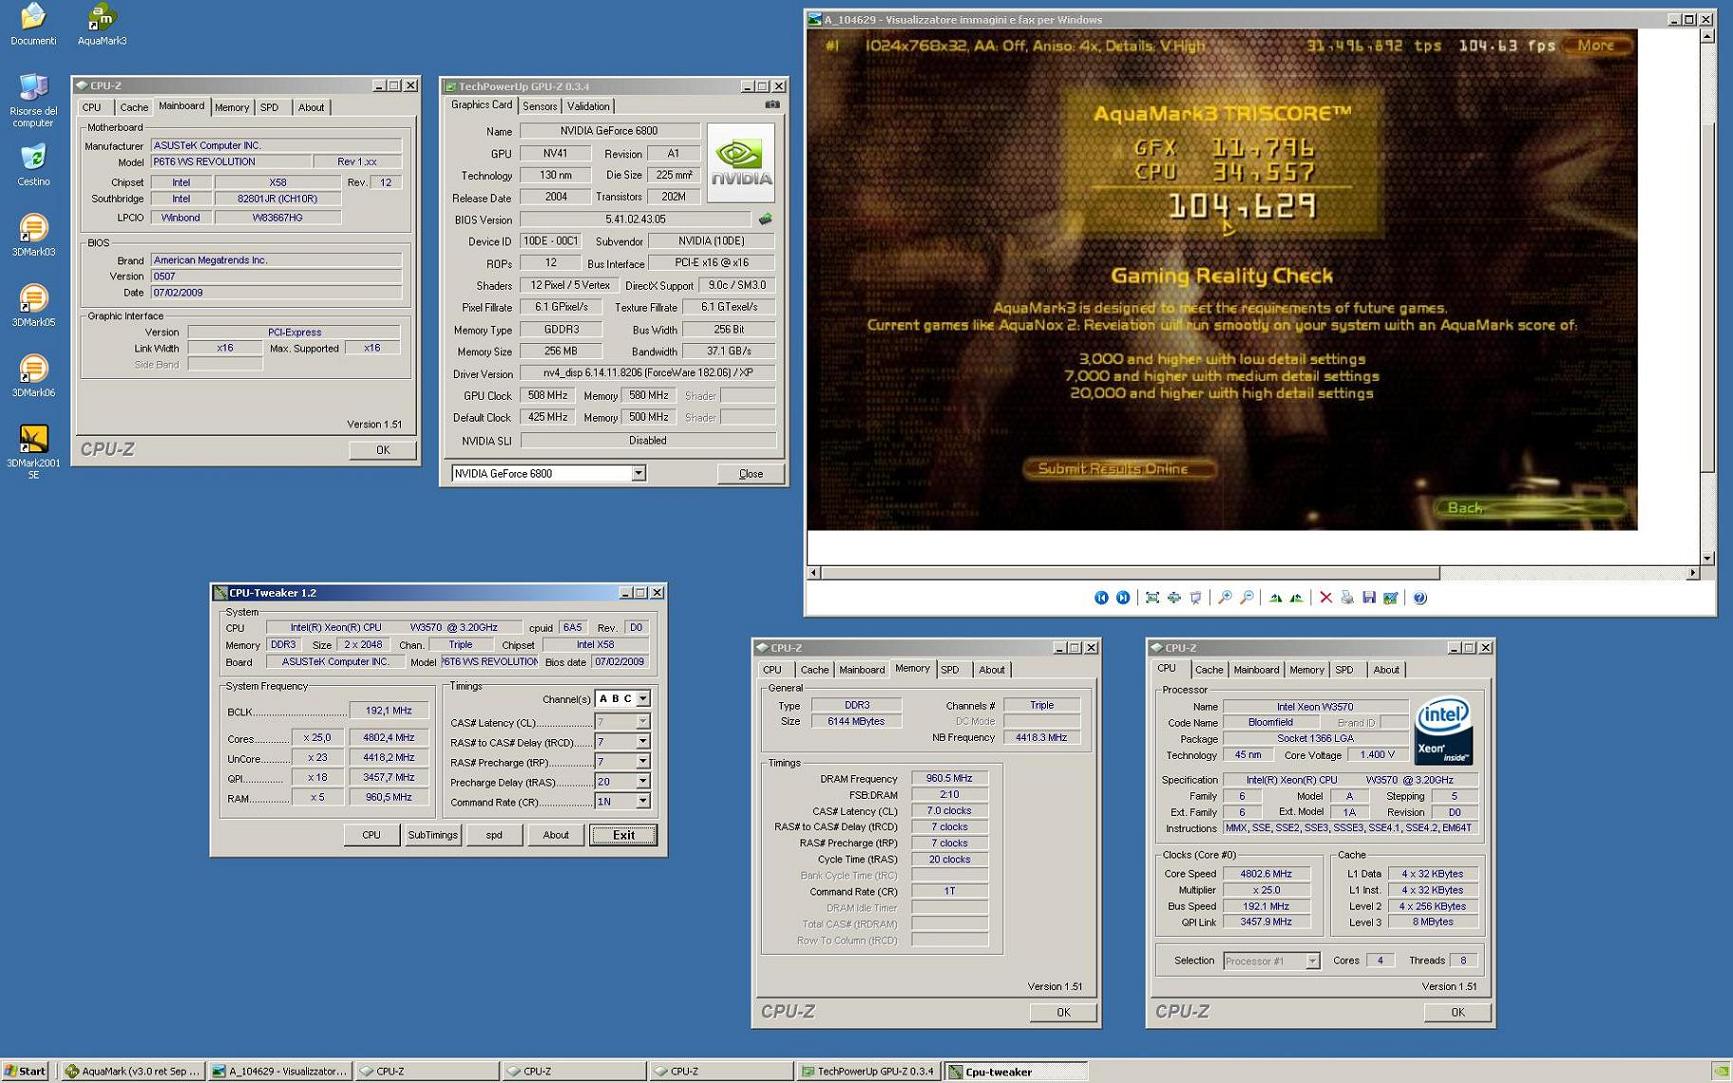Expand RAS# Precharge (tRP) dropdown
The height and width of the screenshot is (1083, 1733).
click(643, 762)
